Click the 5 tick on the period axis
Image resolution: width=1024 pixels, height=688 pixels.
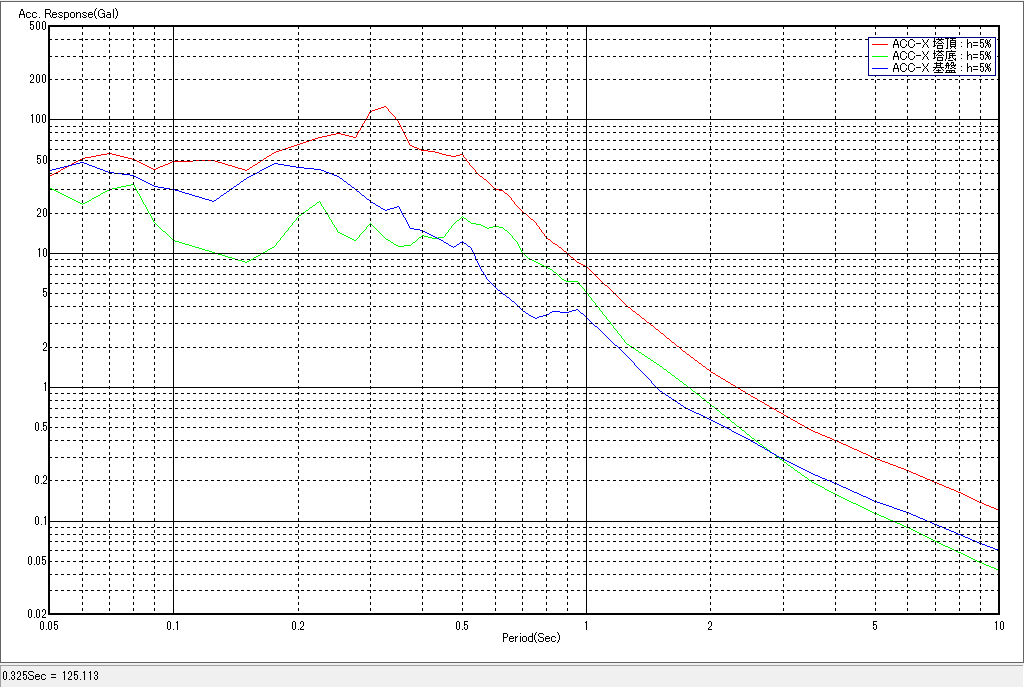click(874, 625)
